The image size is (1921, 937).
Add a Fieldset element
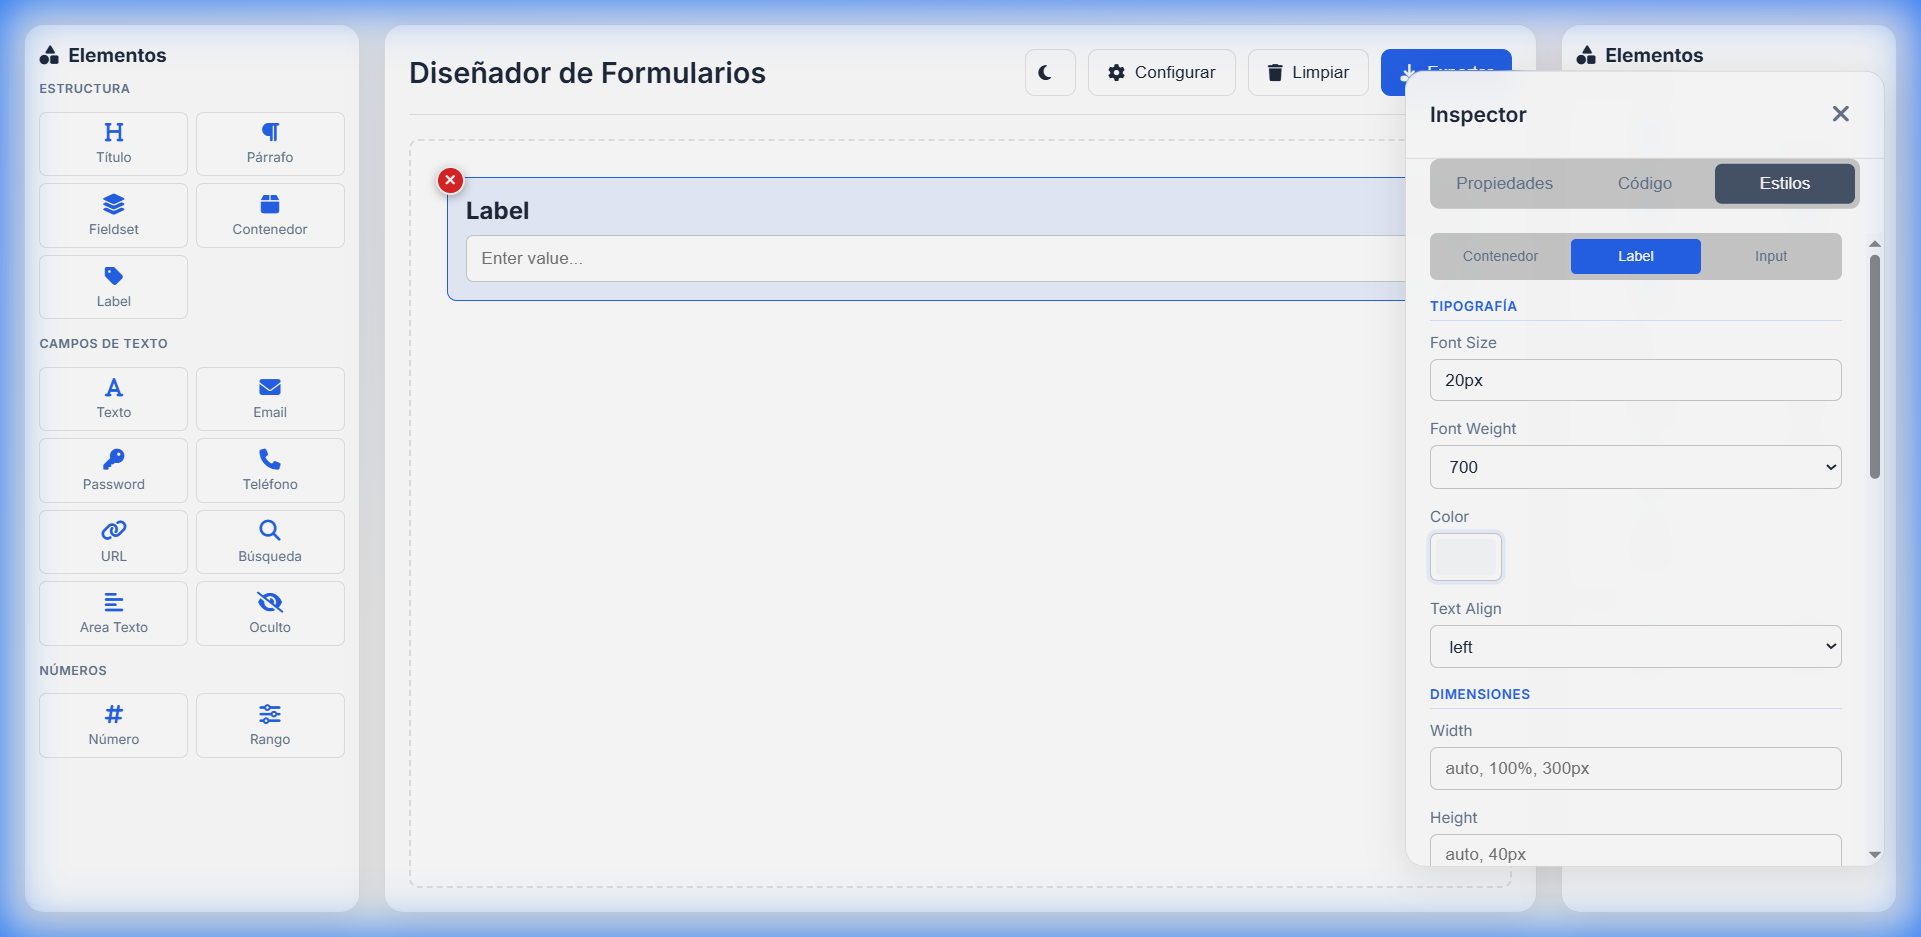113,216
